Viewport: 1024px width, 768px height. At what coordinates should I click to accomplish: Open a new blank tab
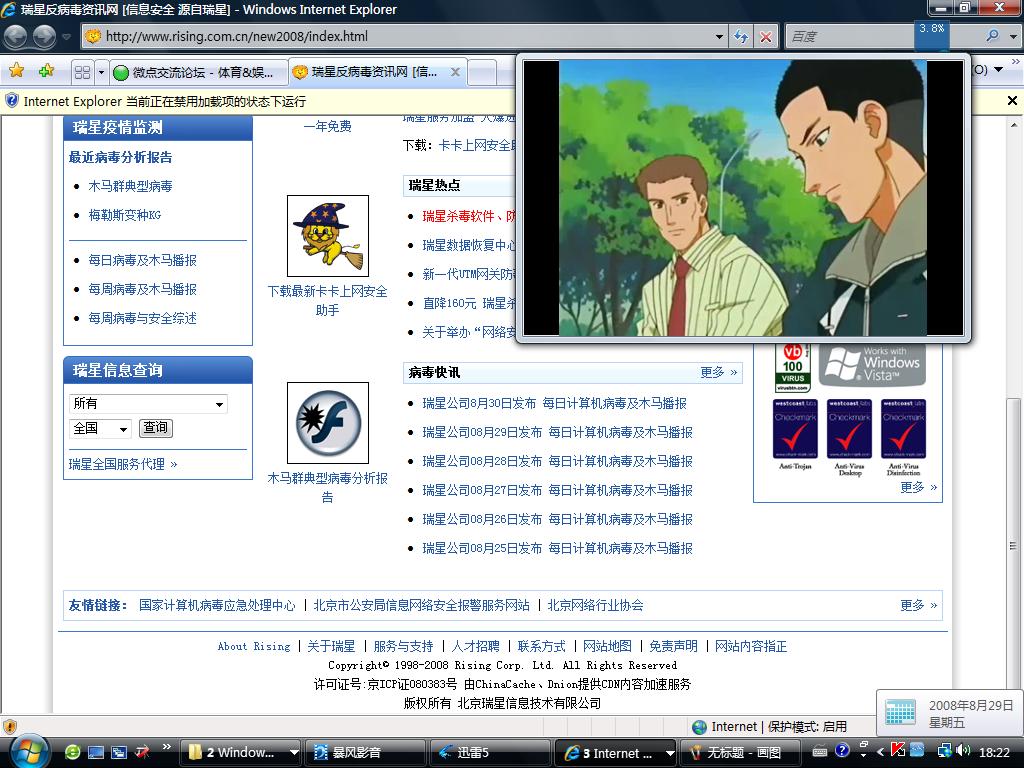pos(482,72)
